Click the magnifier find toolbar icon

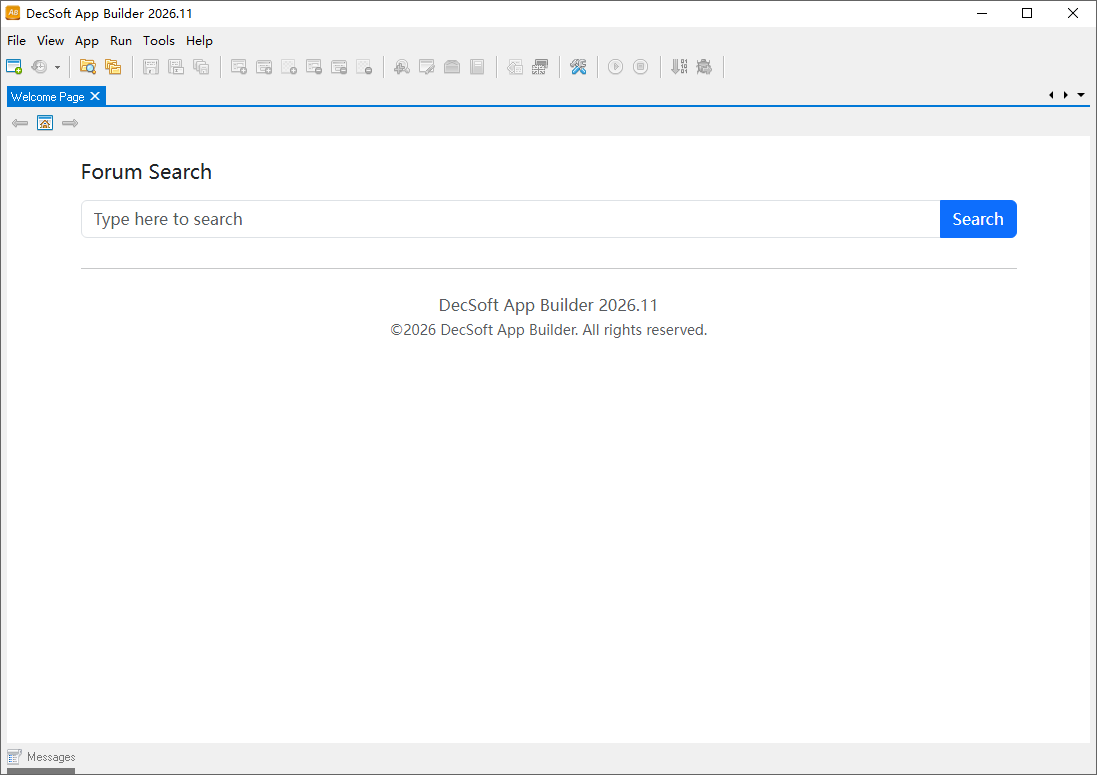pyautogui.click(x=402, y=66)
